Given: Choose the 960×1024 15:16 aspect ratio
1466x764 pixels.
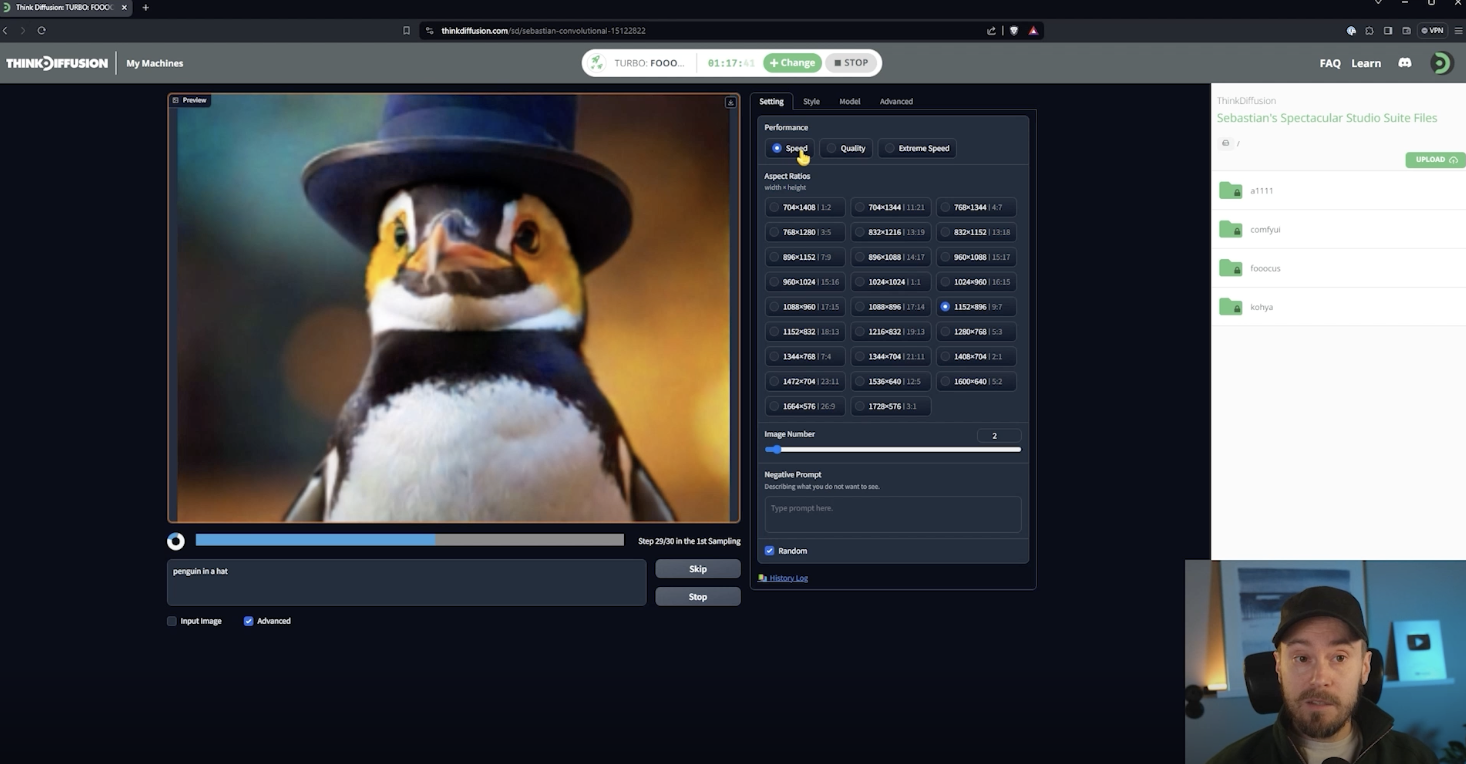Looking at the screenshot, I should point(805,282).
